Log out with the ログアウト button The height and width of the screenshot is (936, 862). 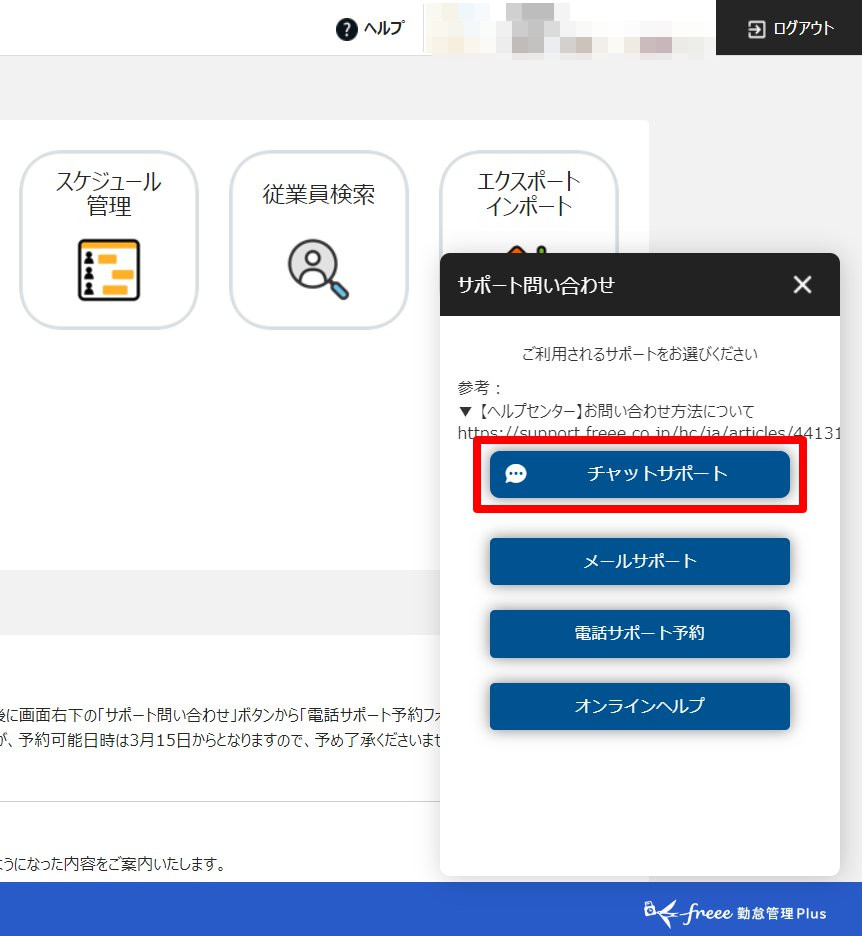[789, 27]
